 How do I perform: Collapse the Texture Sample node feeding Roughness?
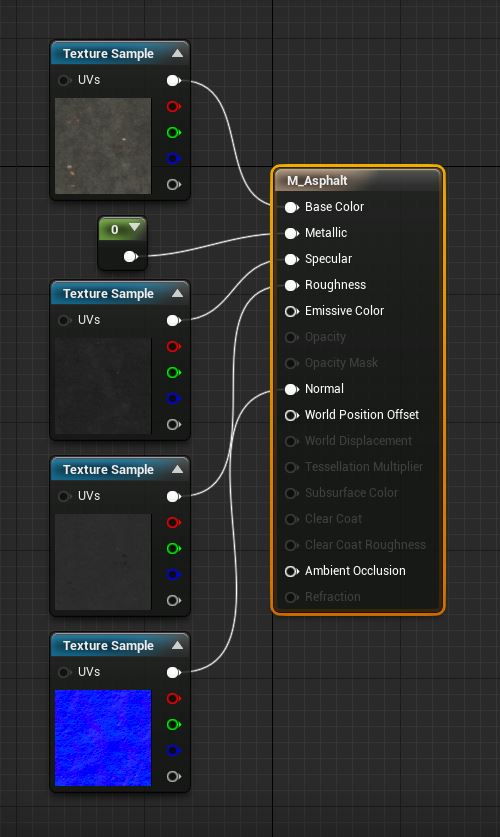[177, 470]
